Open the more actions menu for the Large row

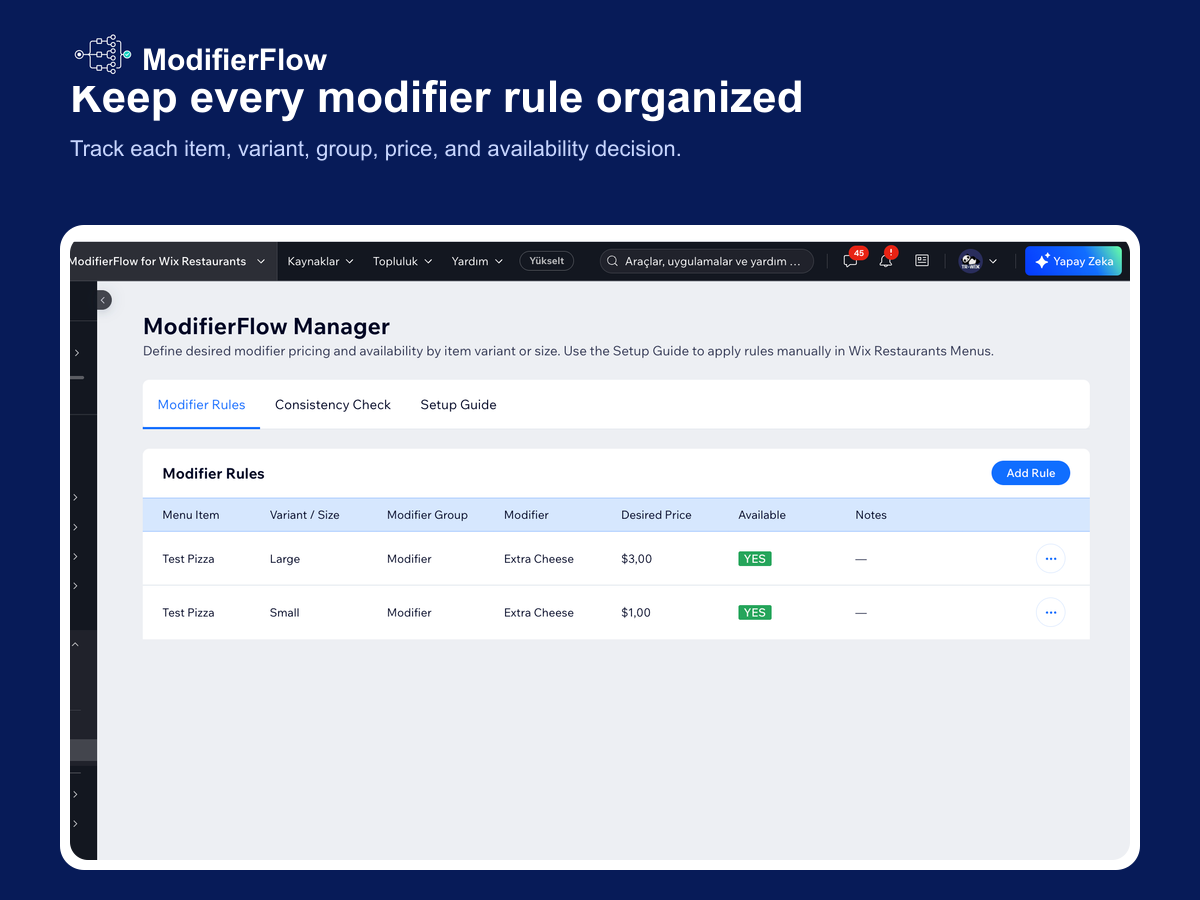[x=1050, y=559]
